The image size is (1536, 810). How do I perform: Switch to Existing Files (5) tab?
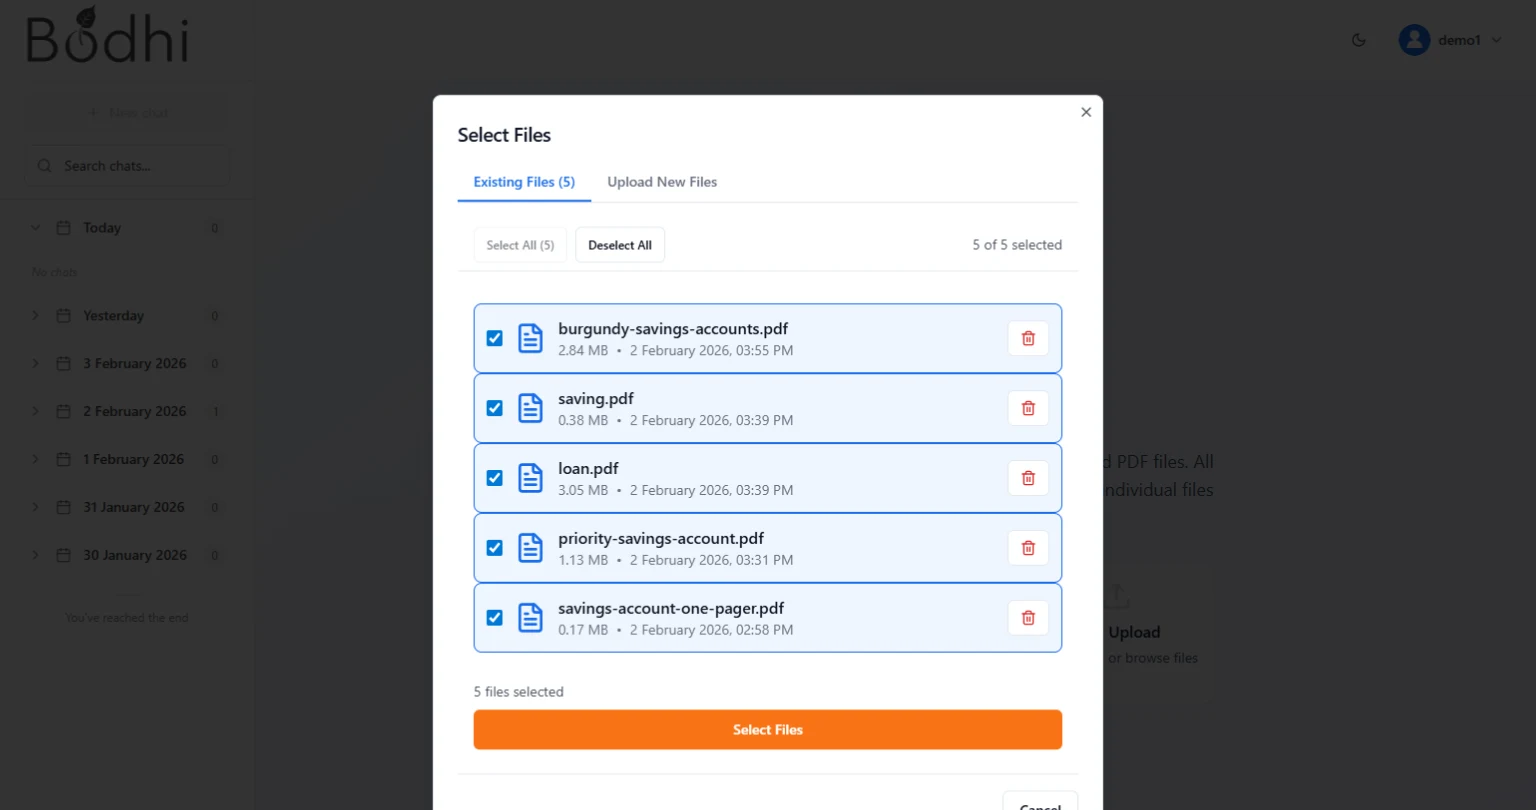pos(524,182)
